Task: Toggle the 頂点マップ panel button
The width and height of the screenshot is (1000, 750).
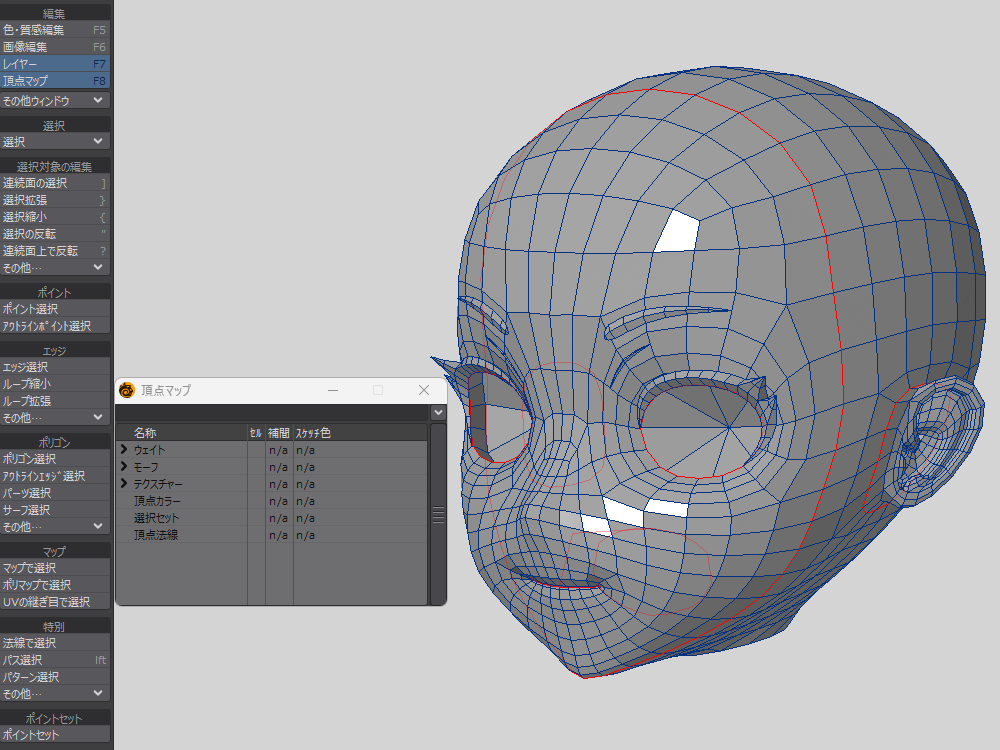Action: 55,81
